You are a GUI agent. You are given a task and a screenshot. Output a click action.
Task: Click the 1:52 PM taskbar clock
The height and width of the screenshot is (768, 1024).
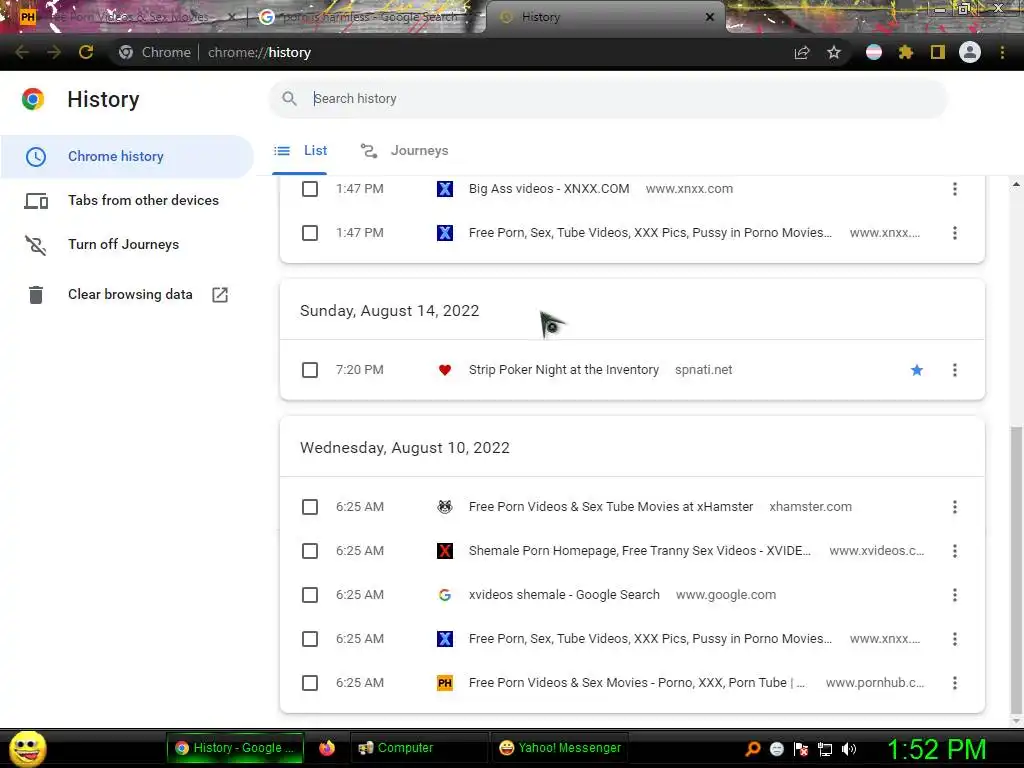(936, 749)
